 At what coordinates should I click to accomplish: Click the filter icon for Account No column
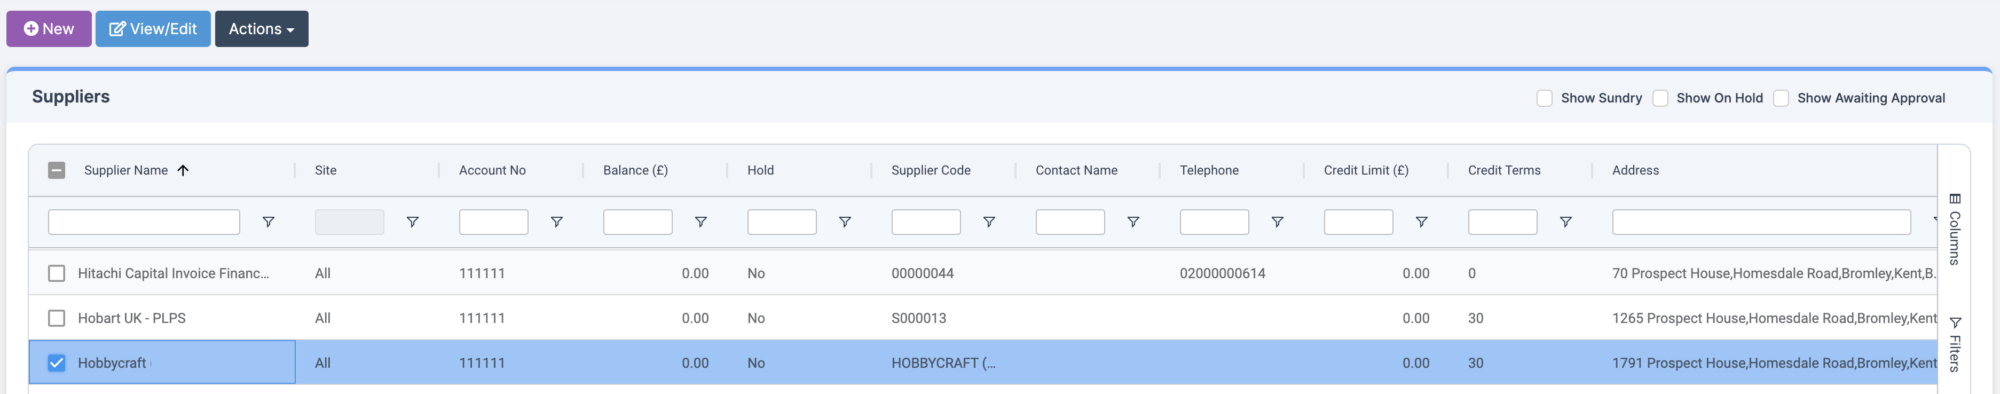556,222
